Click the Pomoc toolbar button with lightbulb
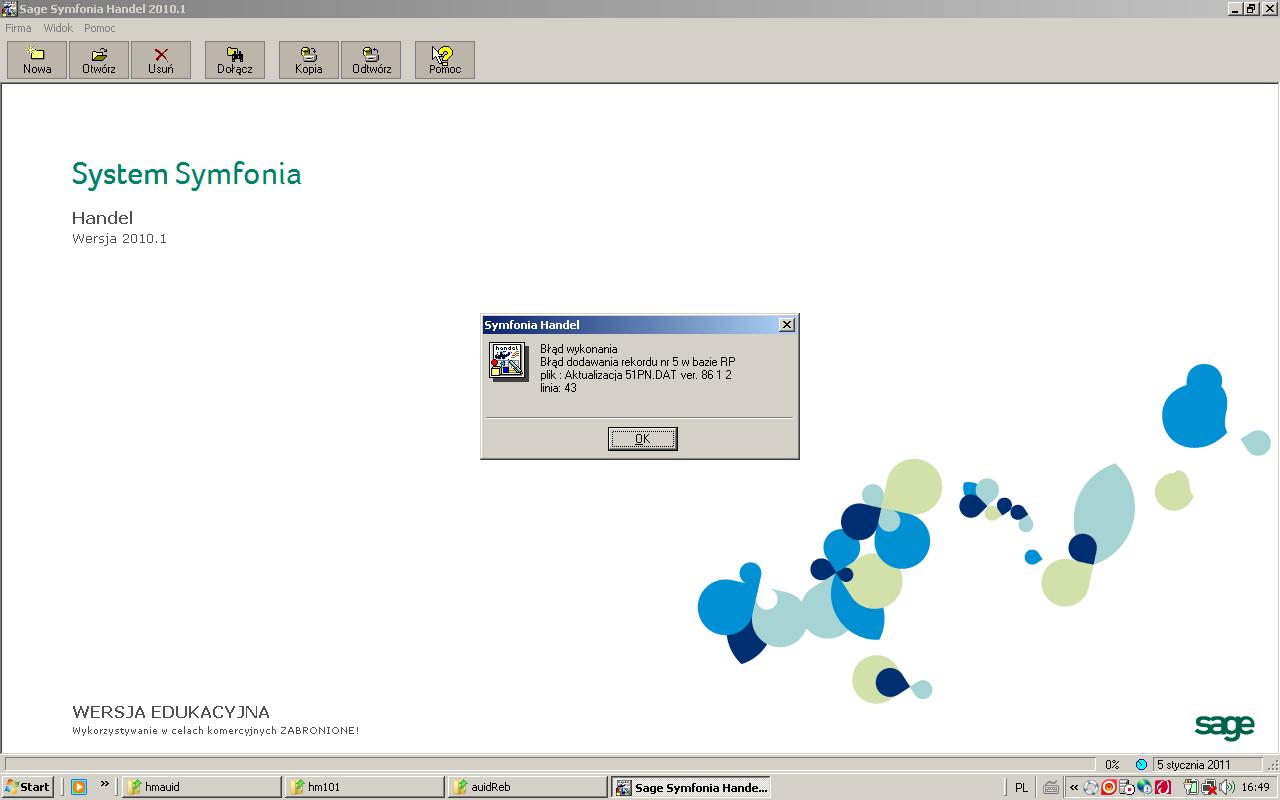Image resolution: width=1280 pixels, height=800 pixels. tap(445, 60)
